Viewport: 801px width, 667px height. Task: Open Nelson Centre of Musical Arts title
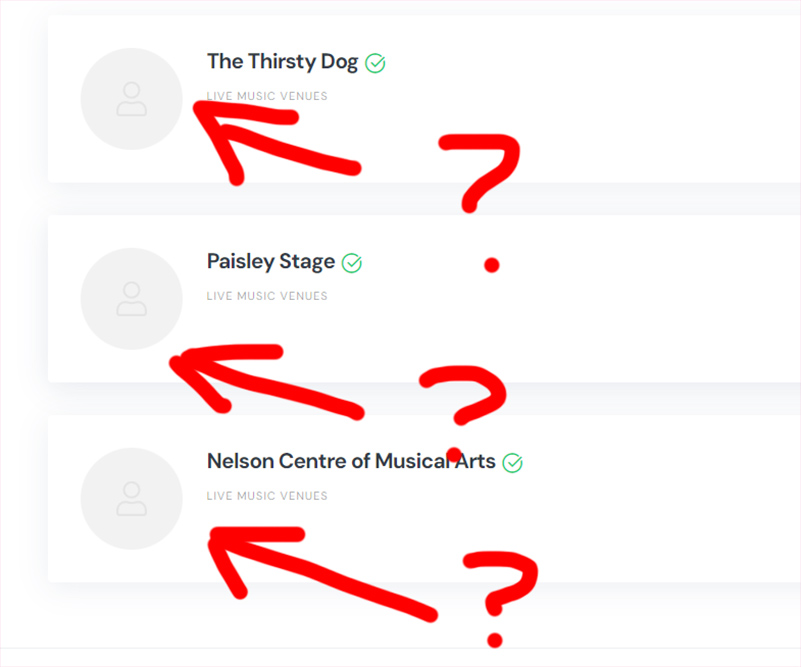click(x=351, y=461)
